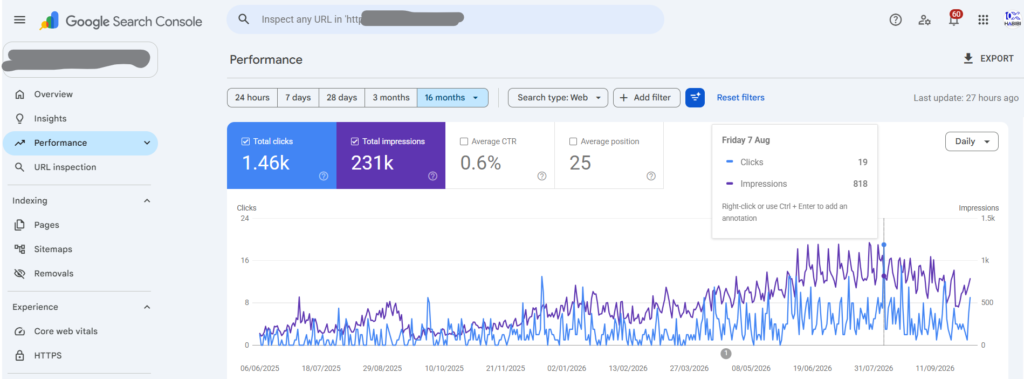Image resolution: width=1024 pixels, height=379 pixels.
Task: Open the Google apps grid
Action: pos(983,20)
